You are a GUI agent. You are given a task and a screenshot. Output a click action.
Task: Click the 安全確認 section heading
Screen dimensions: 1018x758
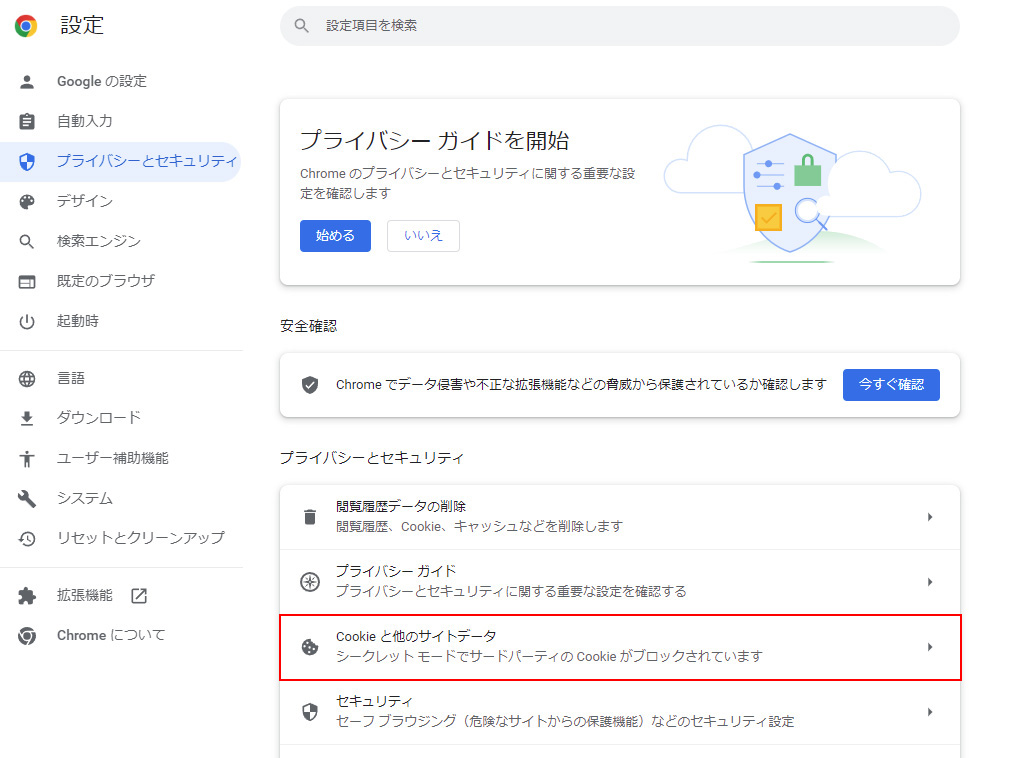[308, 326]
